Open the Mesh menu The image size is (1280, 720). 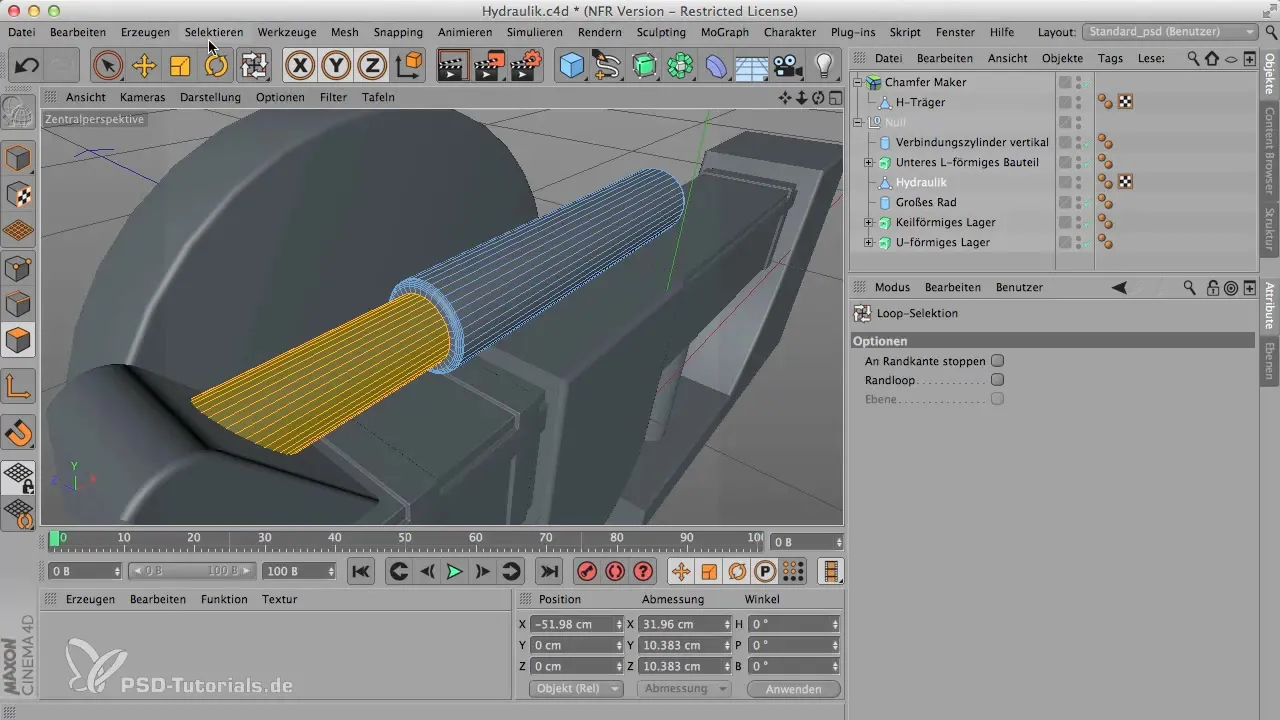tap(344, 32)
